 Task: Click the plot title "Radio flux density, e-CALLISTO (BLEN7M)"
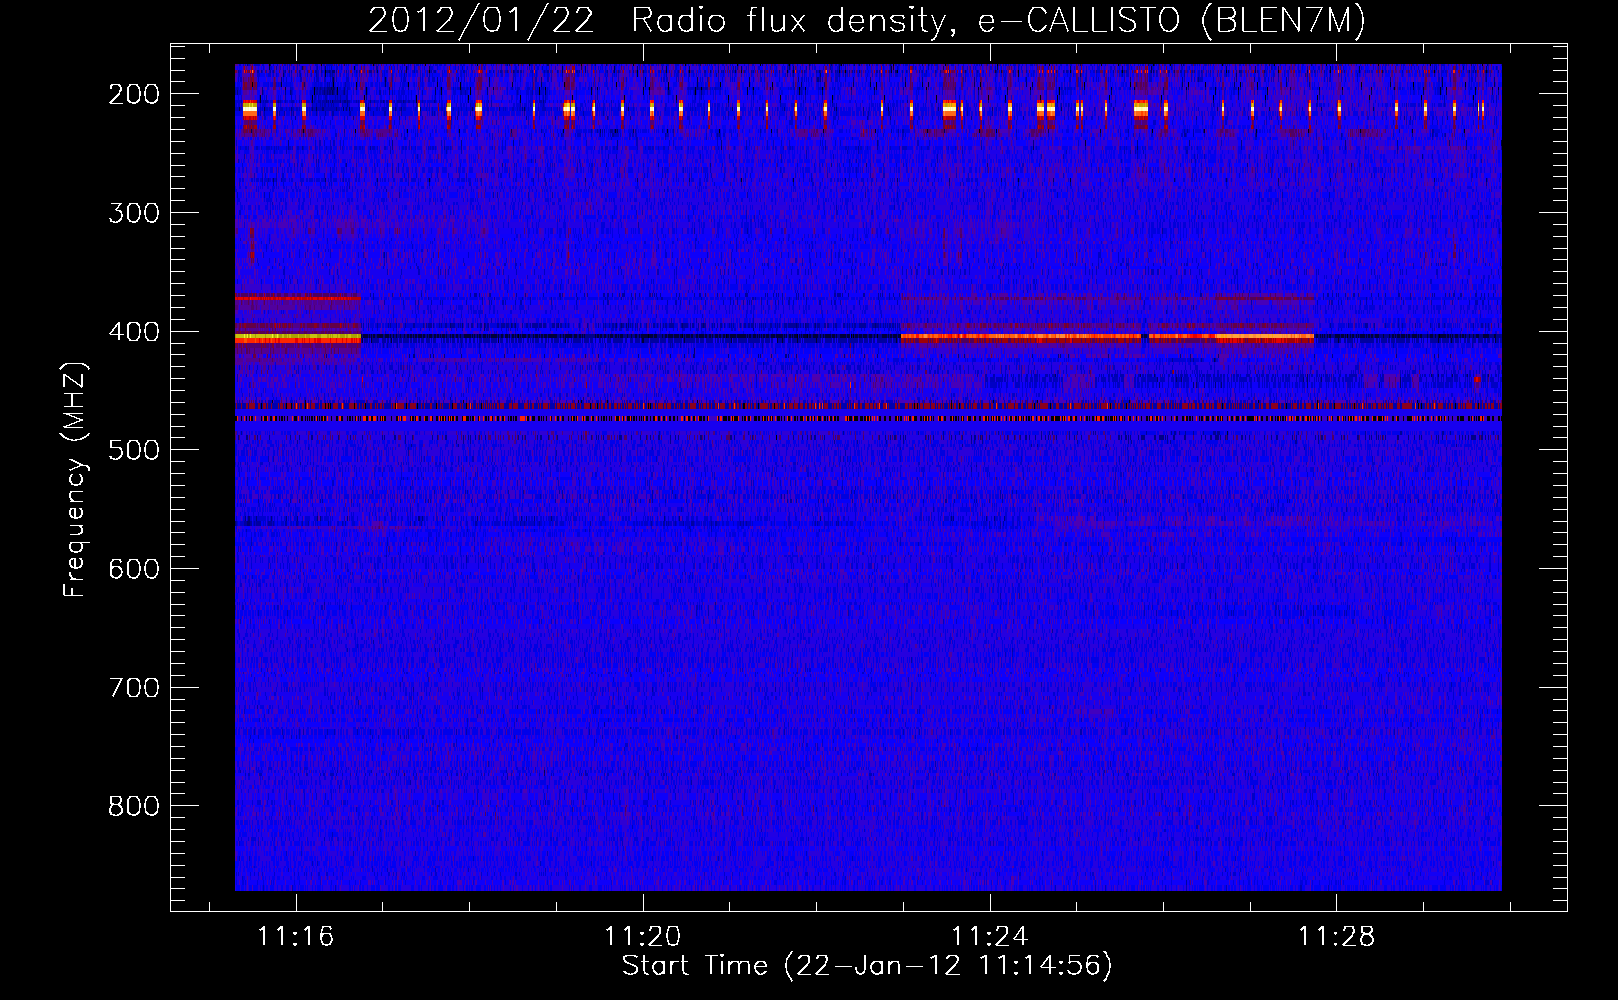pyautogui.click(x=998, y=21)
